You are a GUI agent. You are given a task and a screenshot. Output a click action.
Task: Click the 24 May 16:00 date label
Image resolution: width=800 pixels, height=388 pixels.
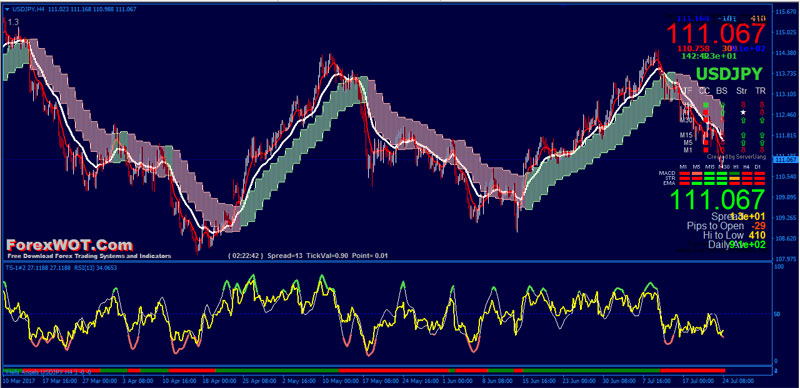[x=420, y=381]
